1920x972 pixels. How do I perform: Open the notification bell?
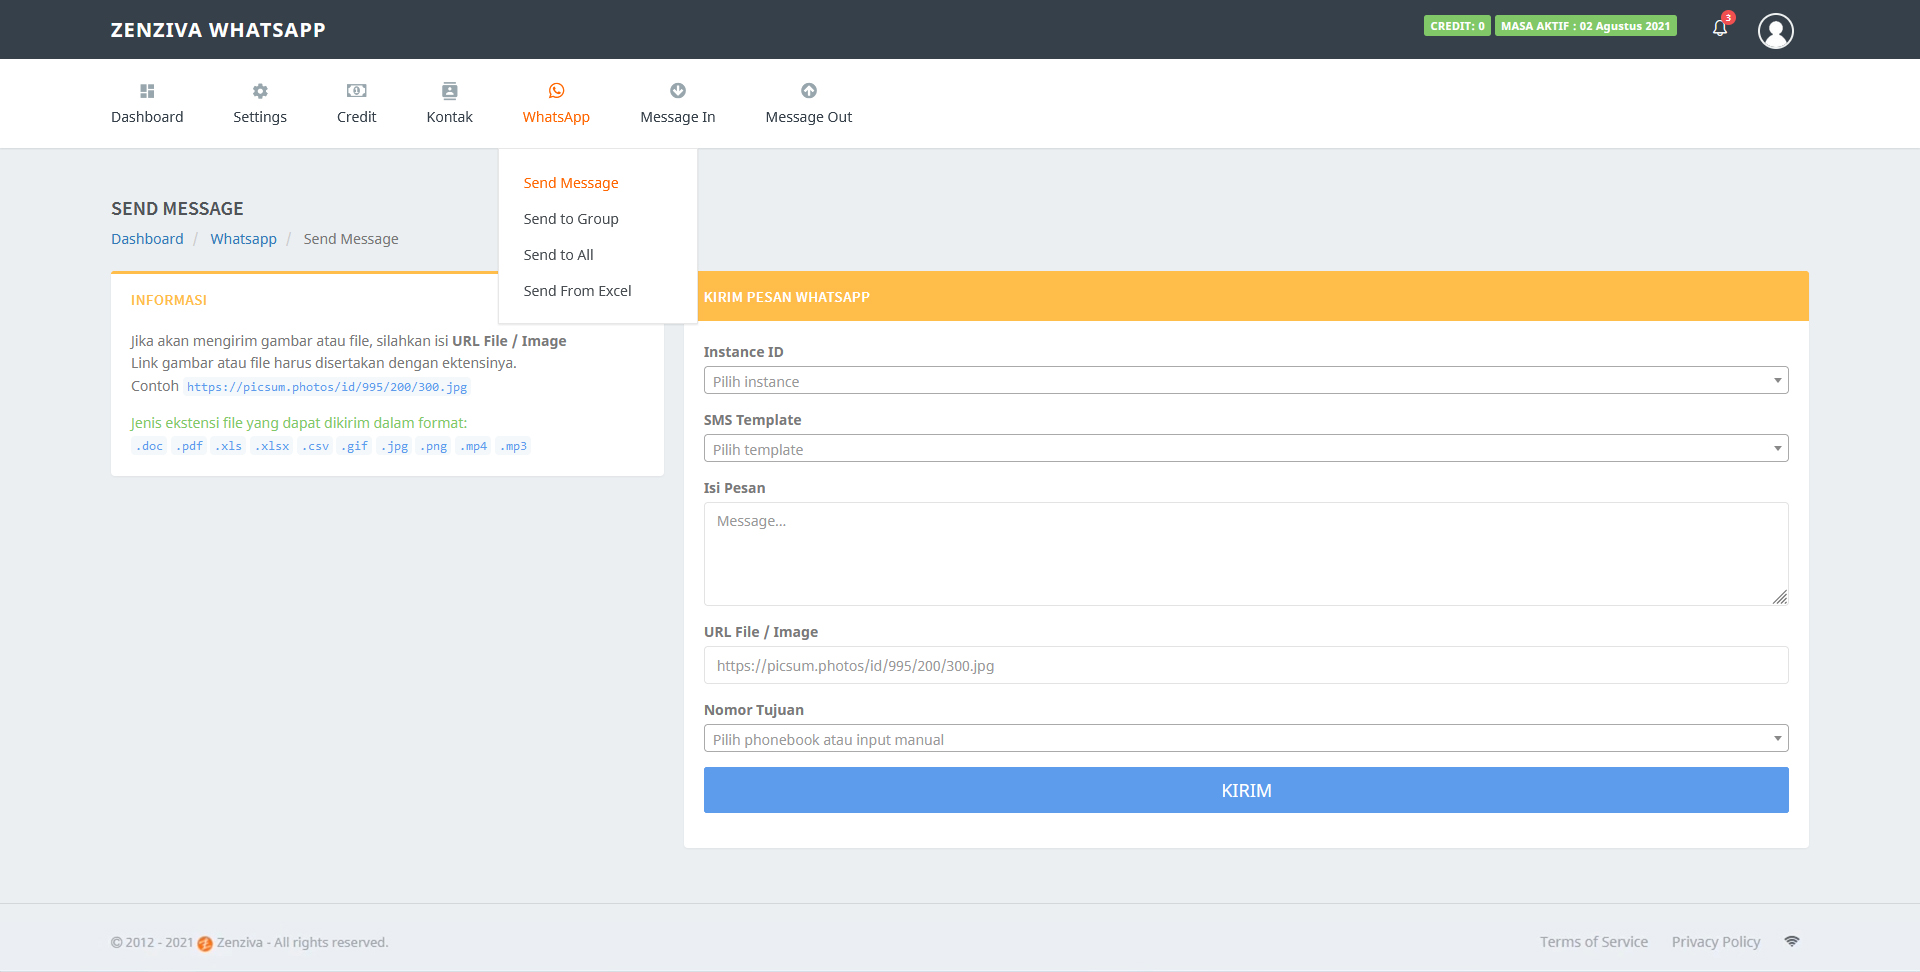(x=1720, y=28)
